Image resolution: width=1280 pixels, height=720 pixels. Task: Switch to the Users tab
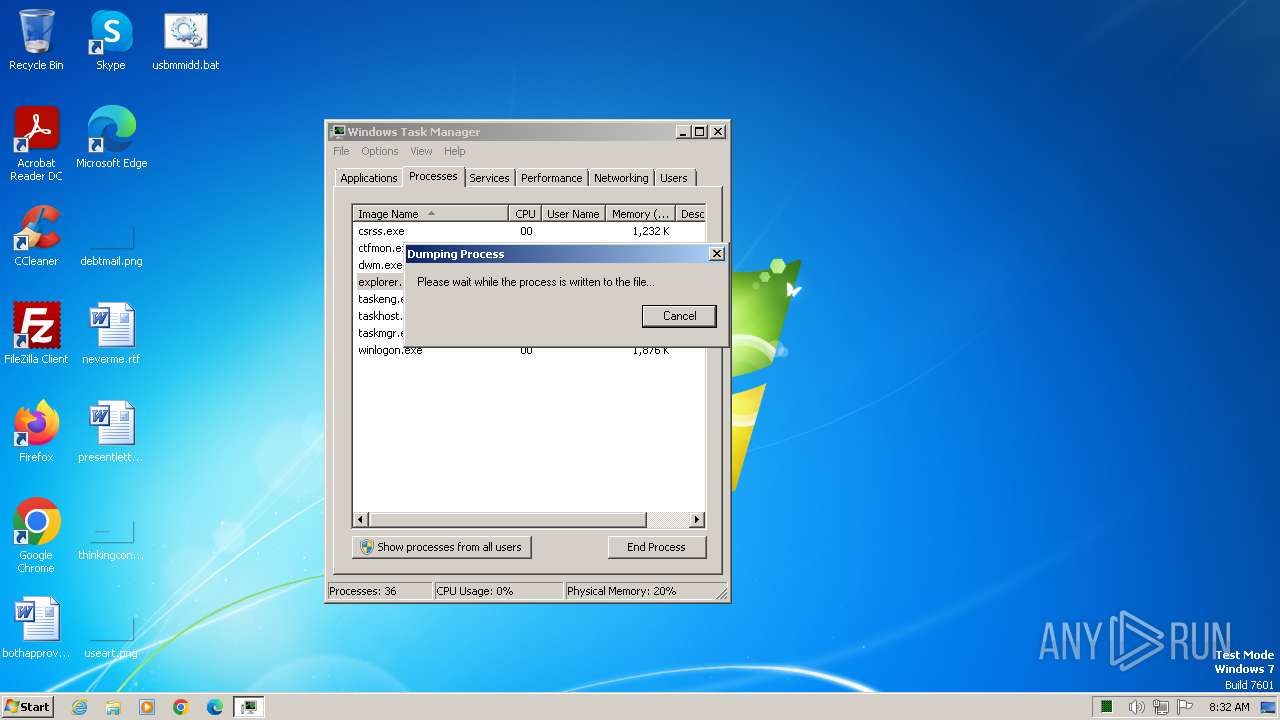(x=674, y=178)
